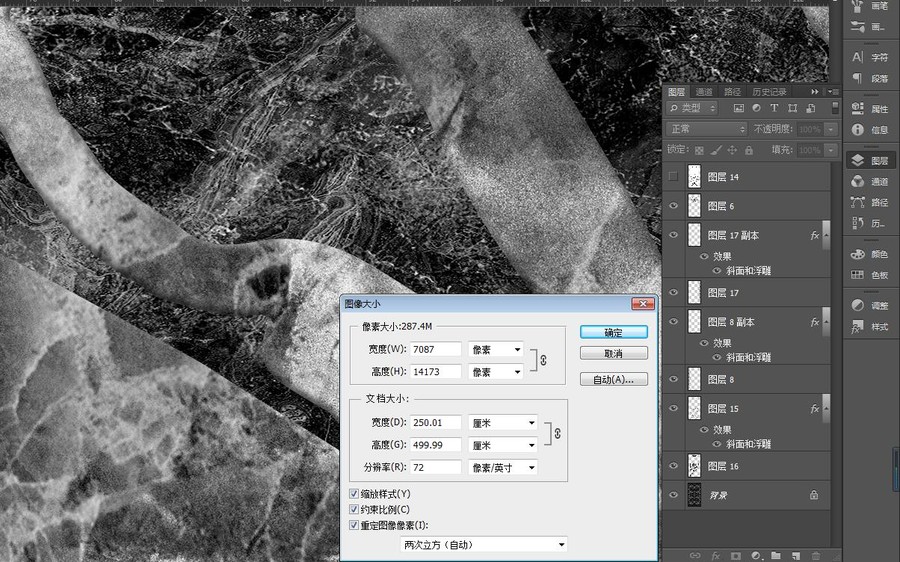Image resolution: width=900 pixels, height=562 pixels.
Task: Open document width unit dropdown 厘米
Action: 503,423
